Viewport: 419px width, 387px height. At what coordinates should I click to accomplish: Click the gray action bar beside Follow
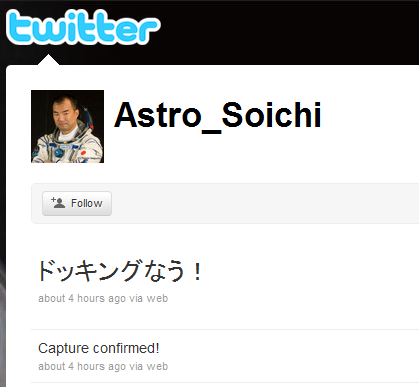click(x=265, y=203)
